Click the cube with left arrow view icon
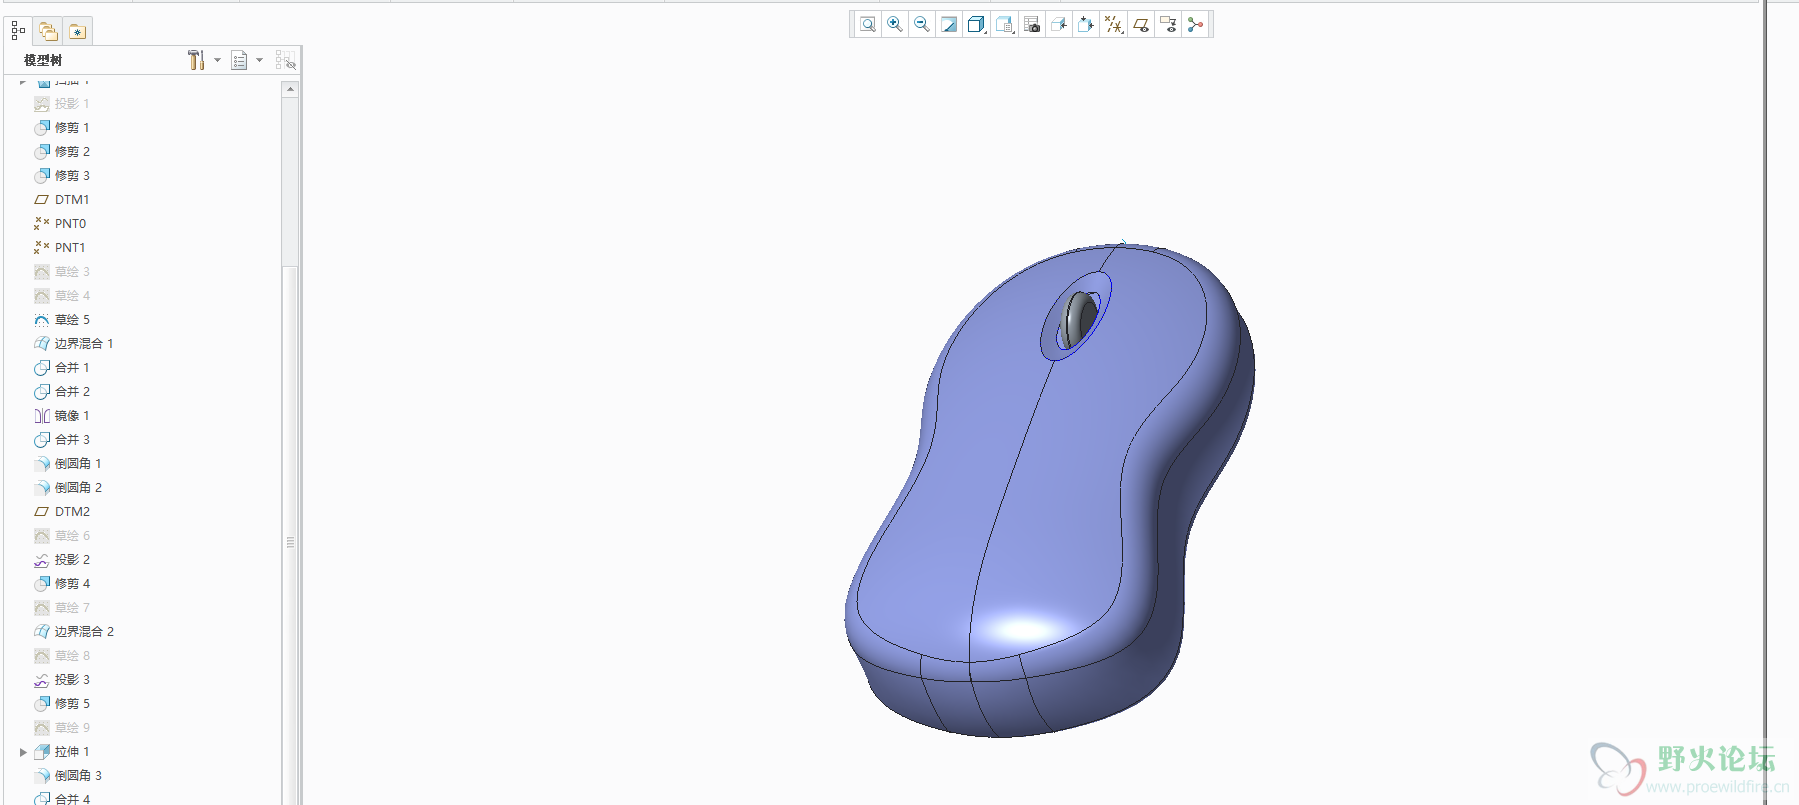 point(1059,25)
